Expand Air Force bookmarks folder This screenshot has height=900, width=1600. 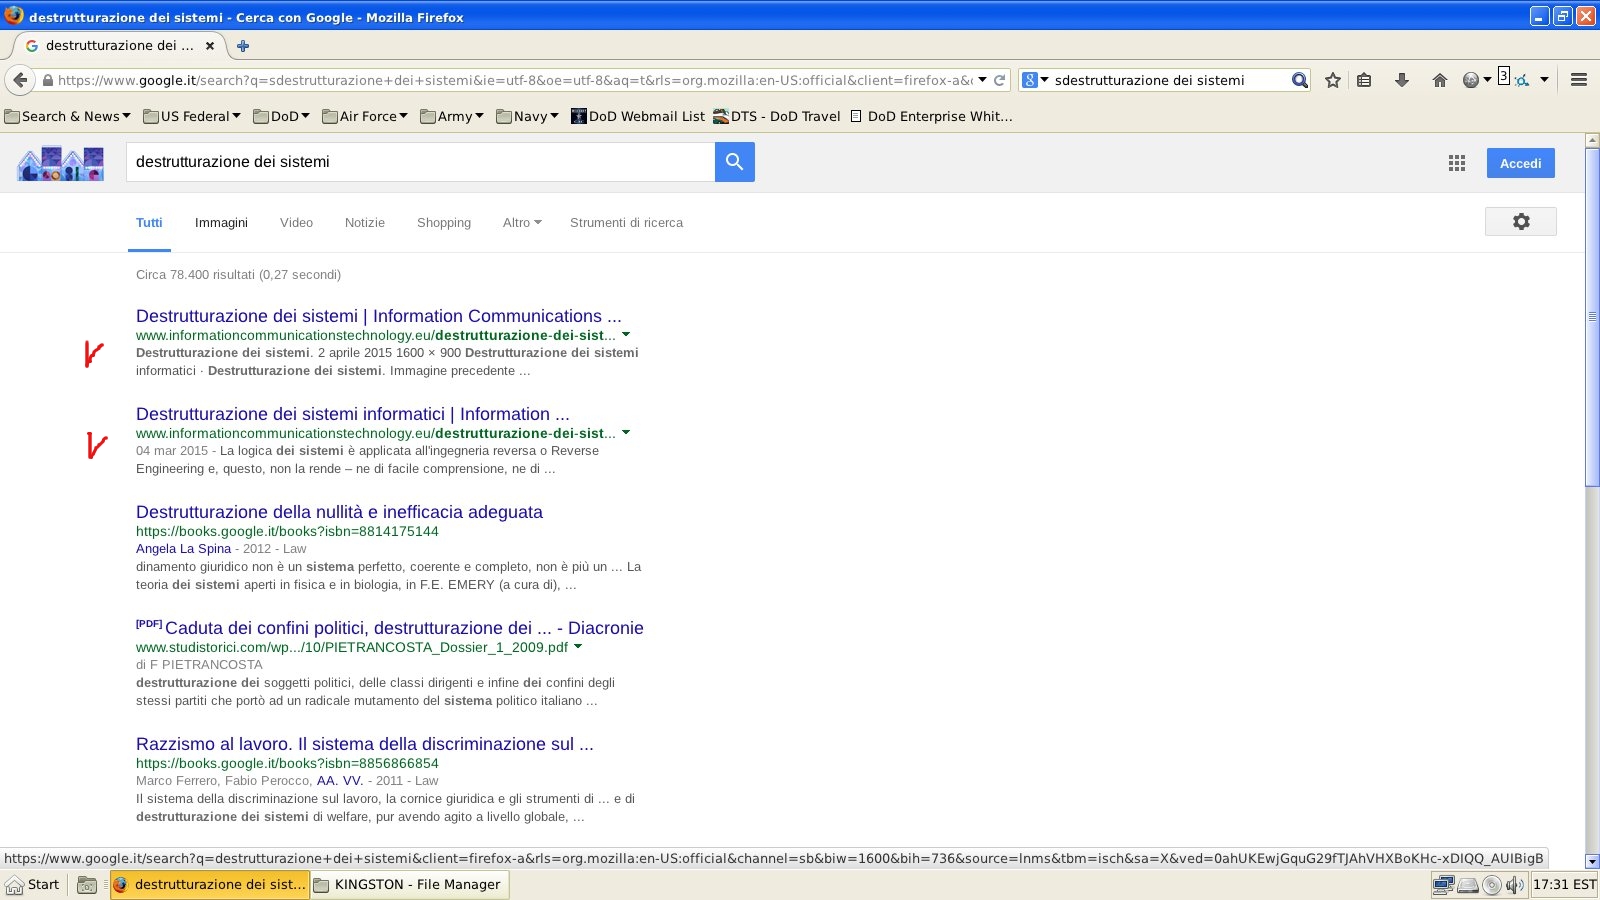(365, 116)
